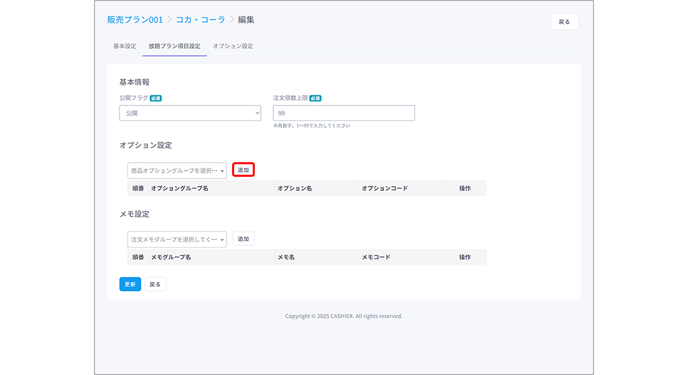Click the メモグループ名 column header
This screenshot has height=375, width=688.
tap(171, 257)
